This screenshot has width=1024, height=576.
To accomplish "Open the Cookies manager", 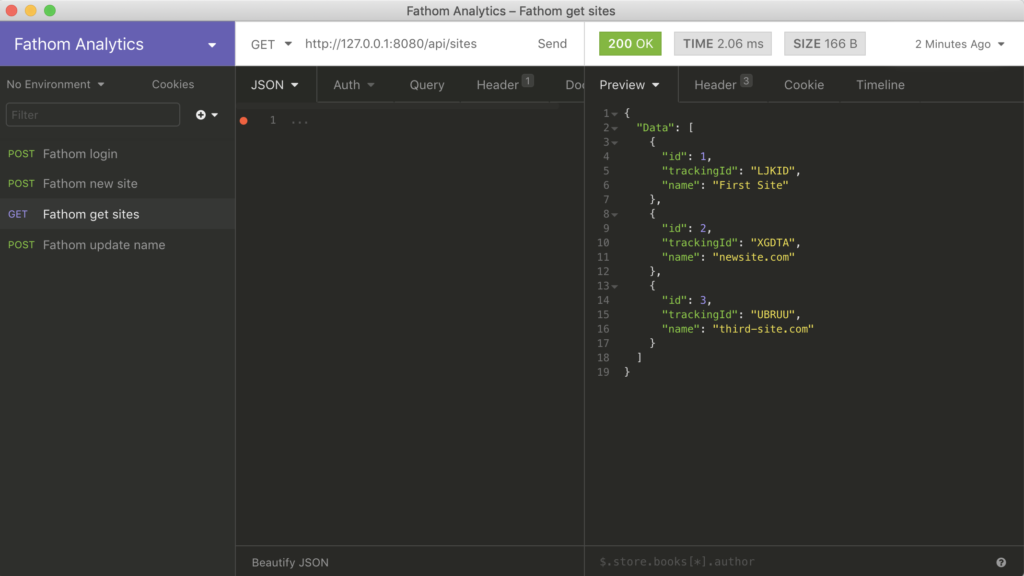I will pyautogui.click(x=173, y=85).
